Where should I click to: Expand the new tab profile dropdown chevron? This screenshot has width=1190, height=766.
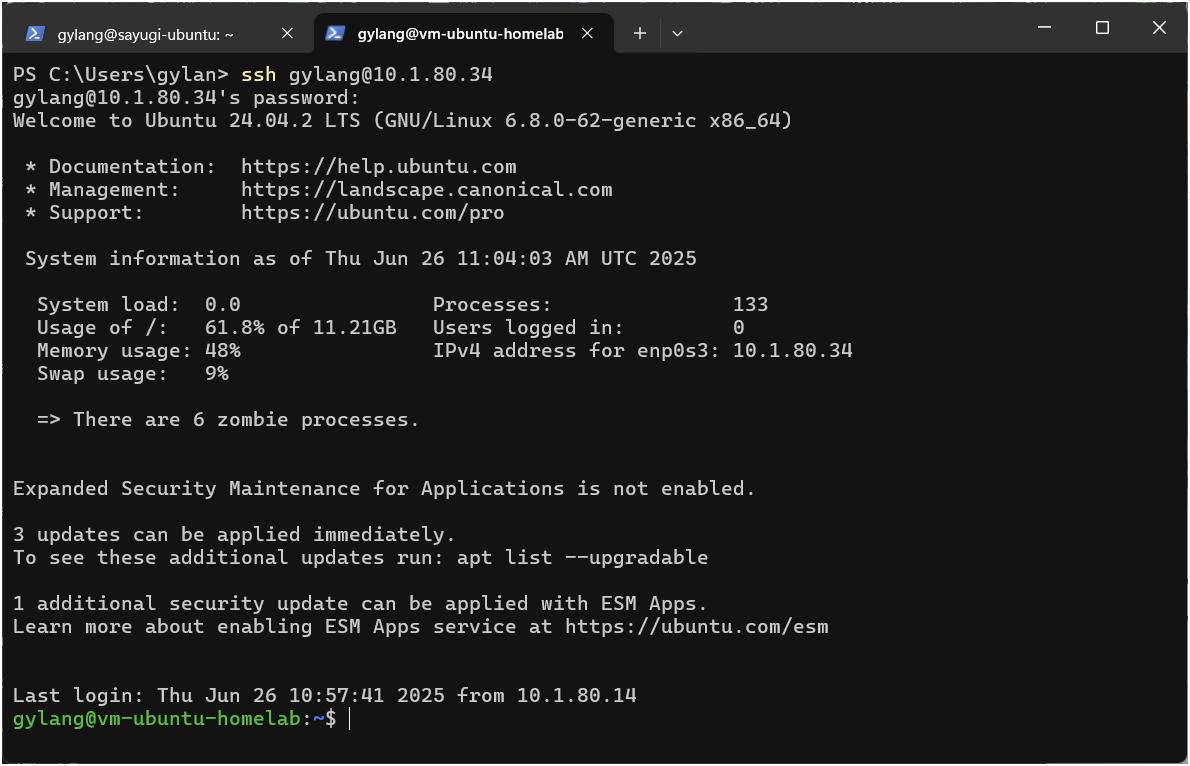tap(677, 33)
